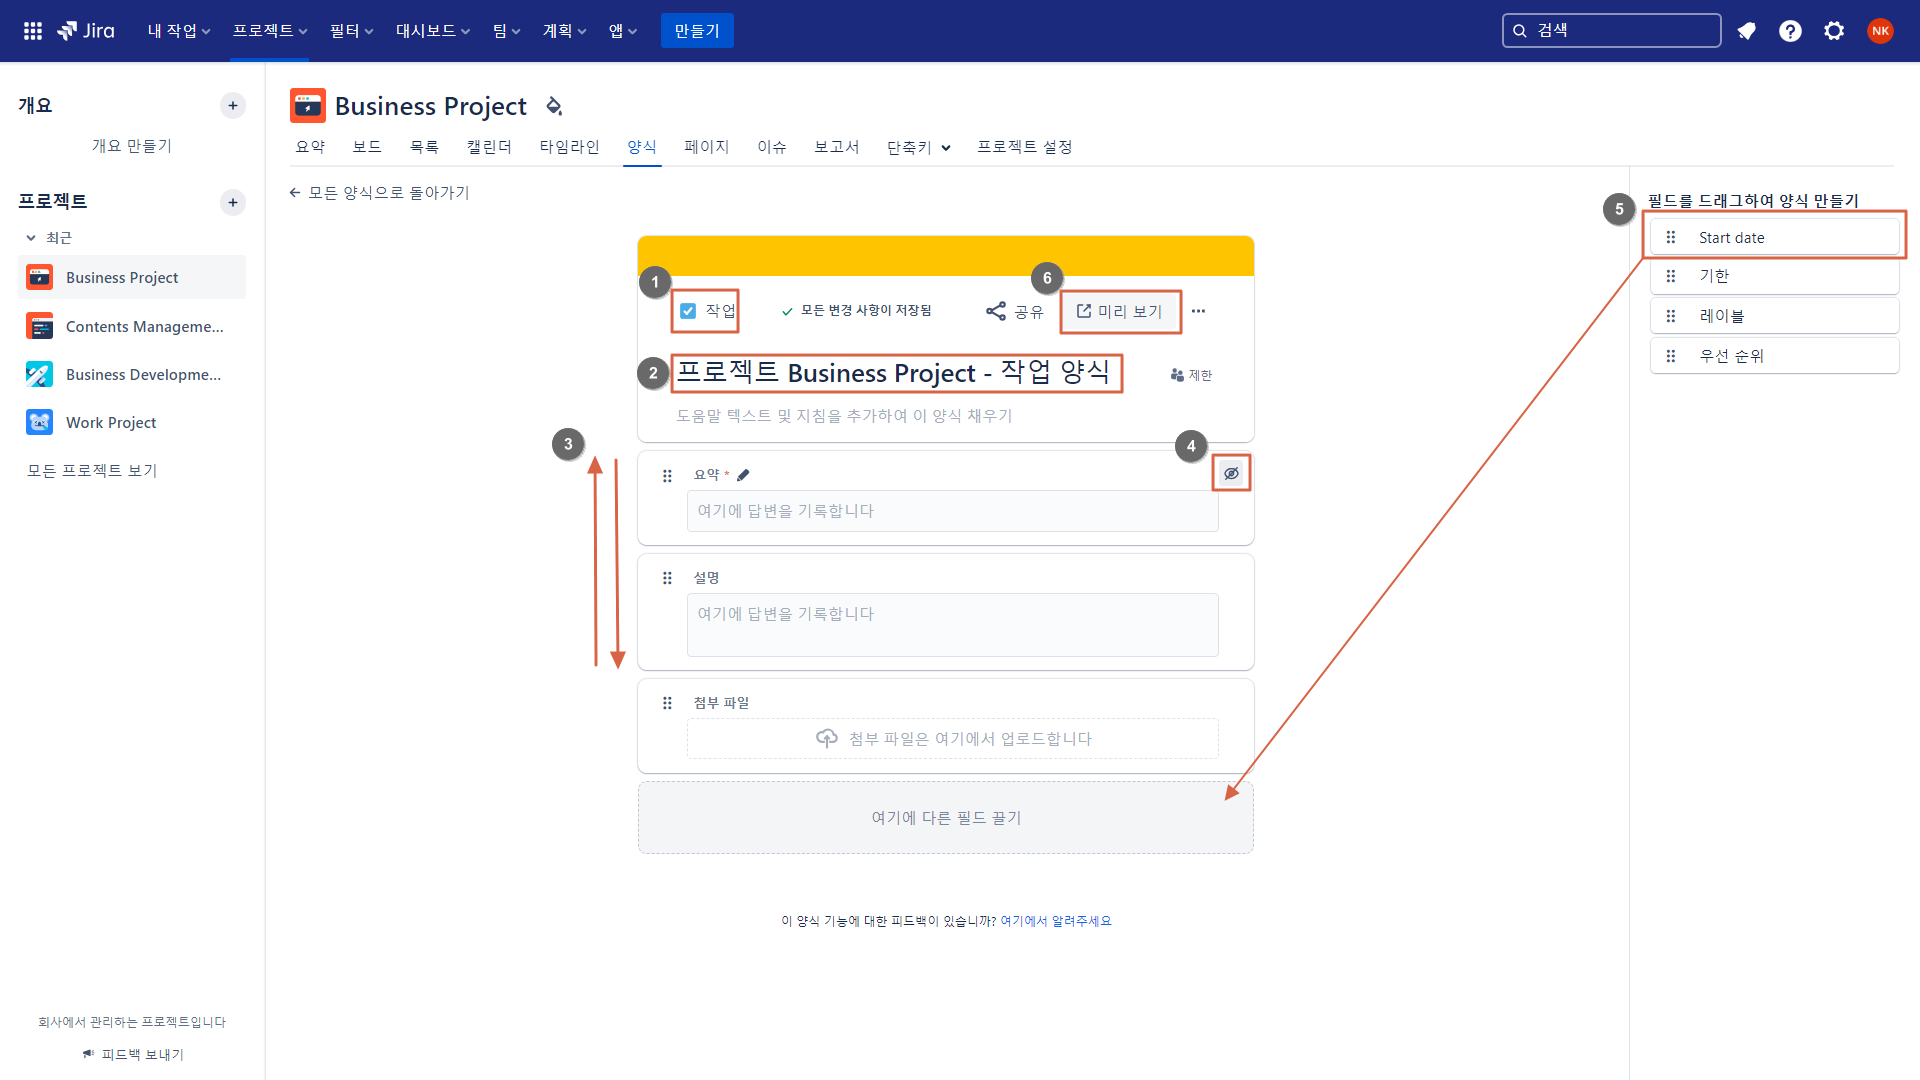The width and height of the screenshot is (1920, 1080).
Task: Grab the 기한 field drag handle
Action: [x=1671, y=276]
